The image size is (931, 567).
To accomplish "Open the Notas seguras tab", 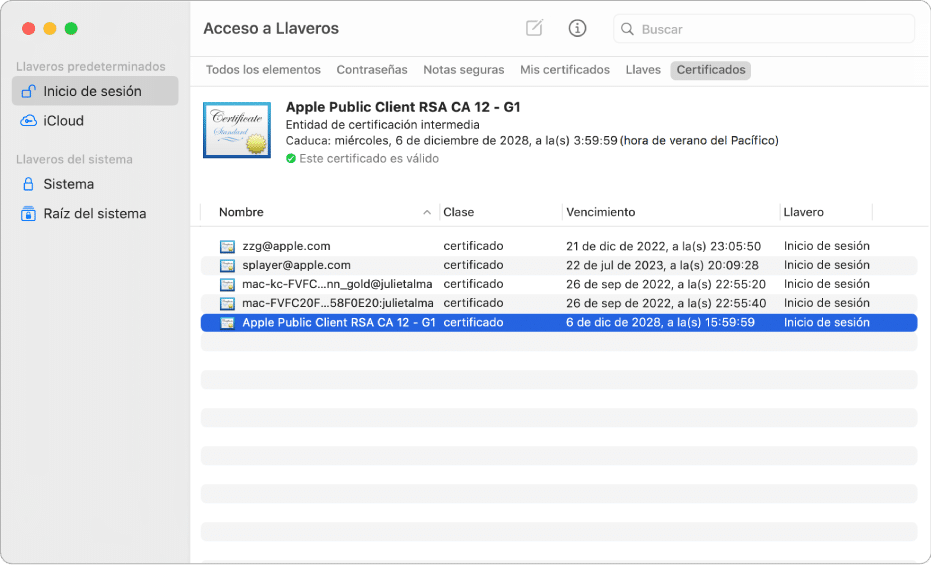I will [464, 70].
